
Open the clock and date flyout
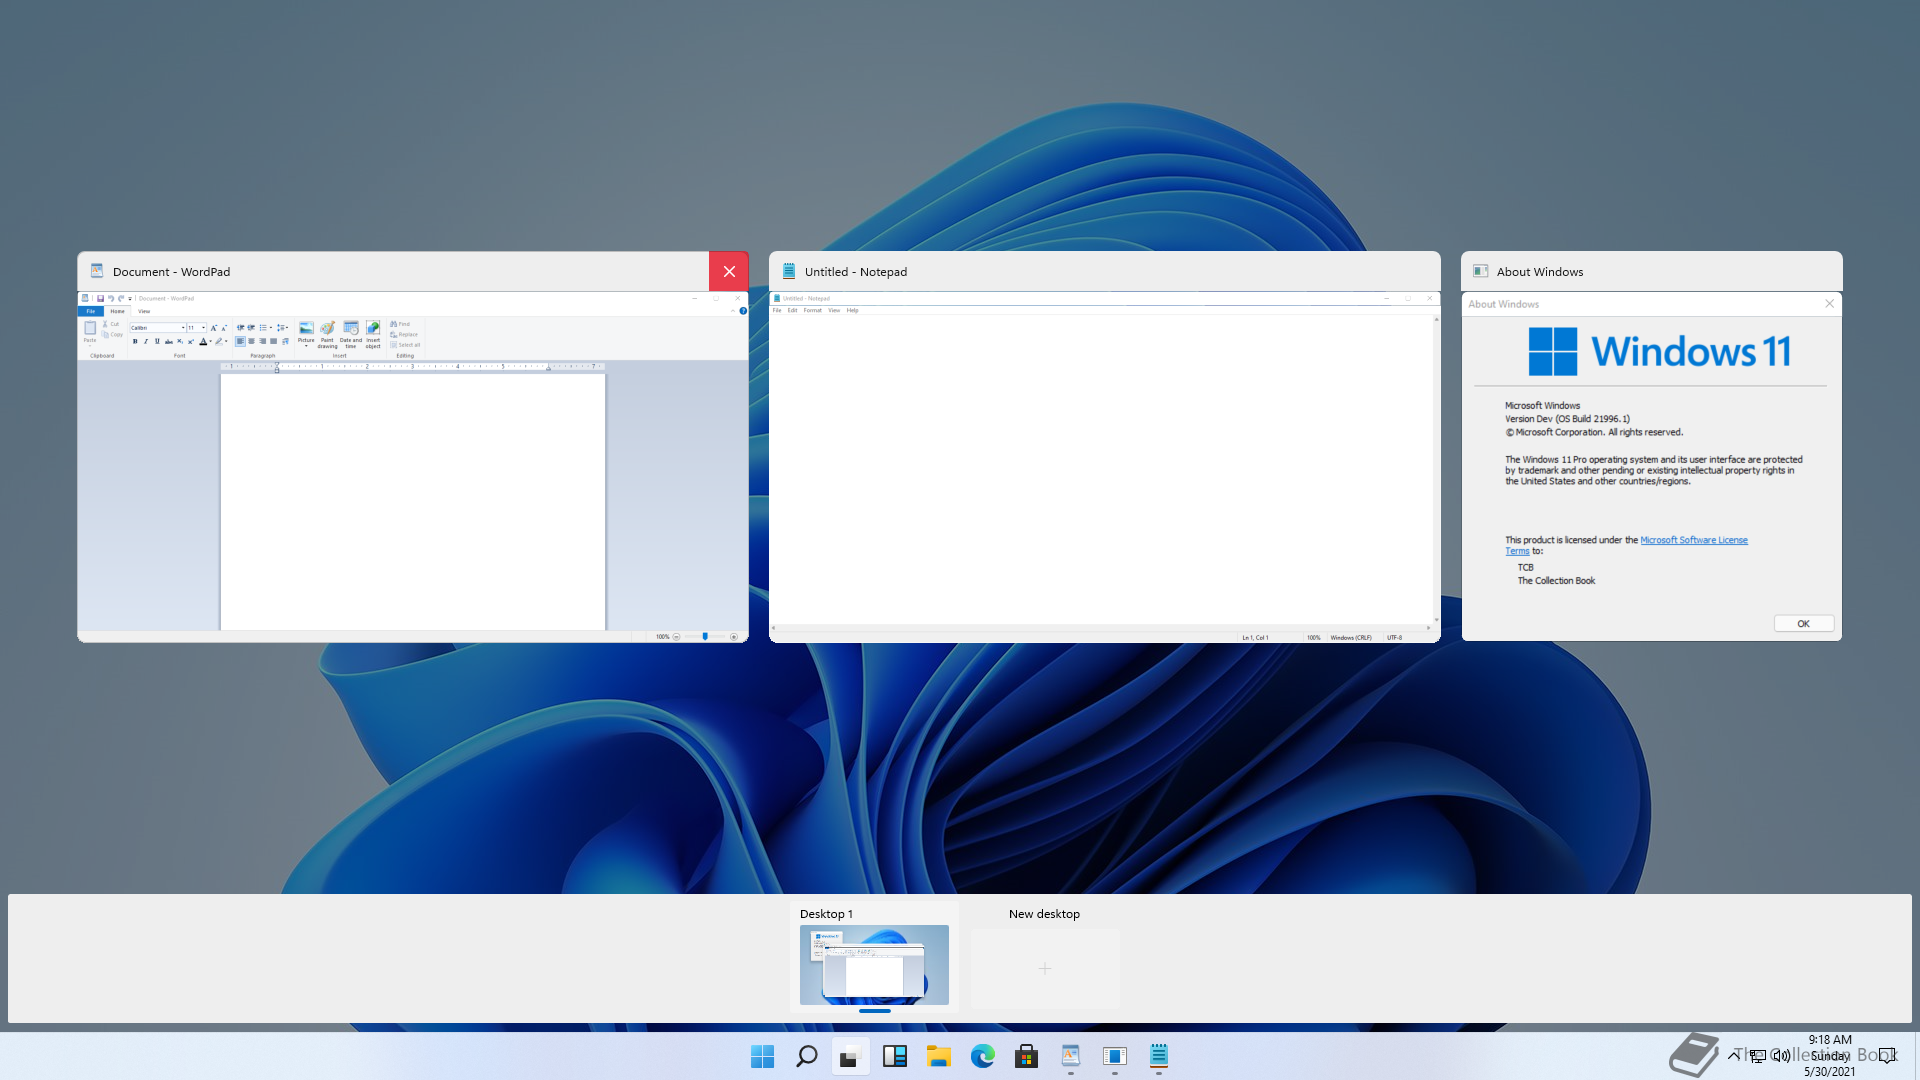(x=1830, y=1055)
